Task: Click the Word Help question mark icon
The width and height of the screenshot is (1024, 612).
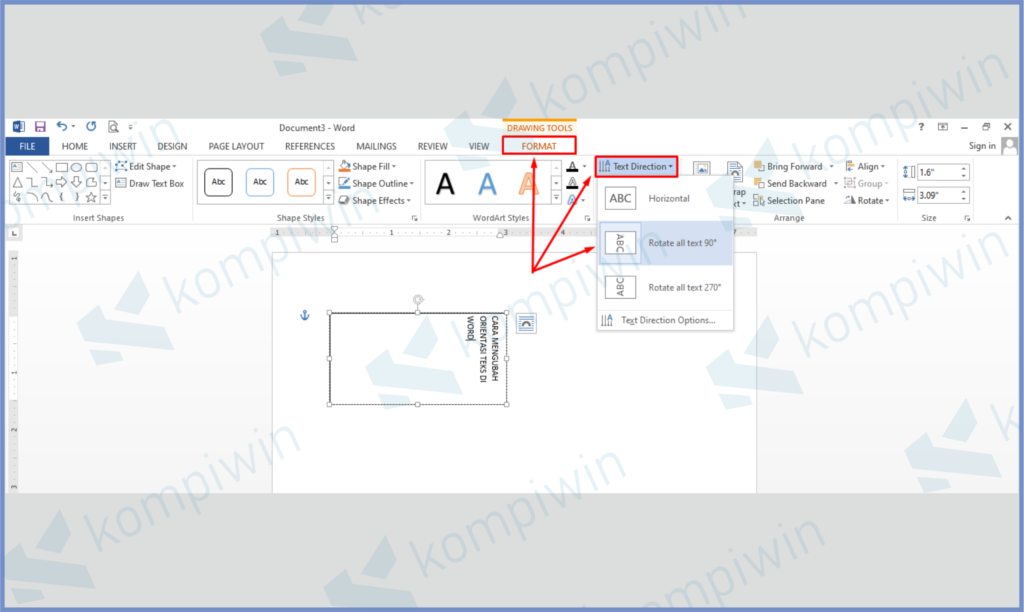Action: pos(921,127)
